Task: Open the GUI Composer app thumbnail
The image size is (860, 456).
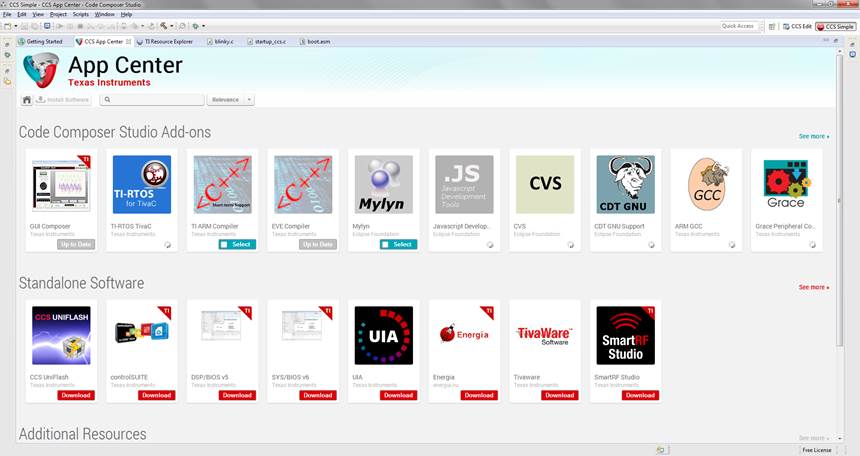Action: (61, 184)
